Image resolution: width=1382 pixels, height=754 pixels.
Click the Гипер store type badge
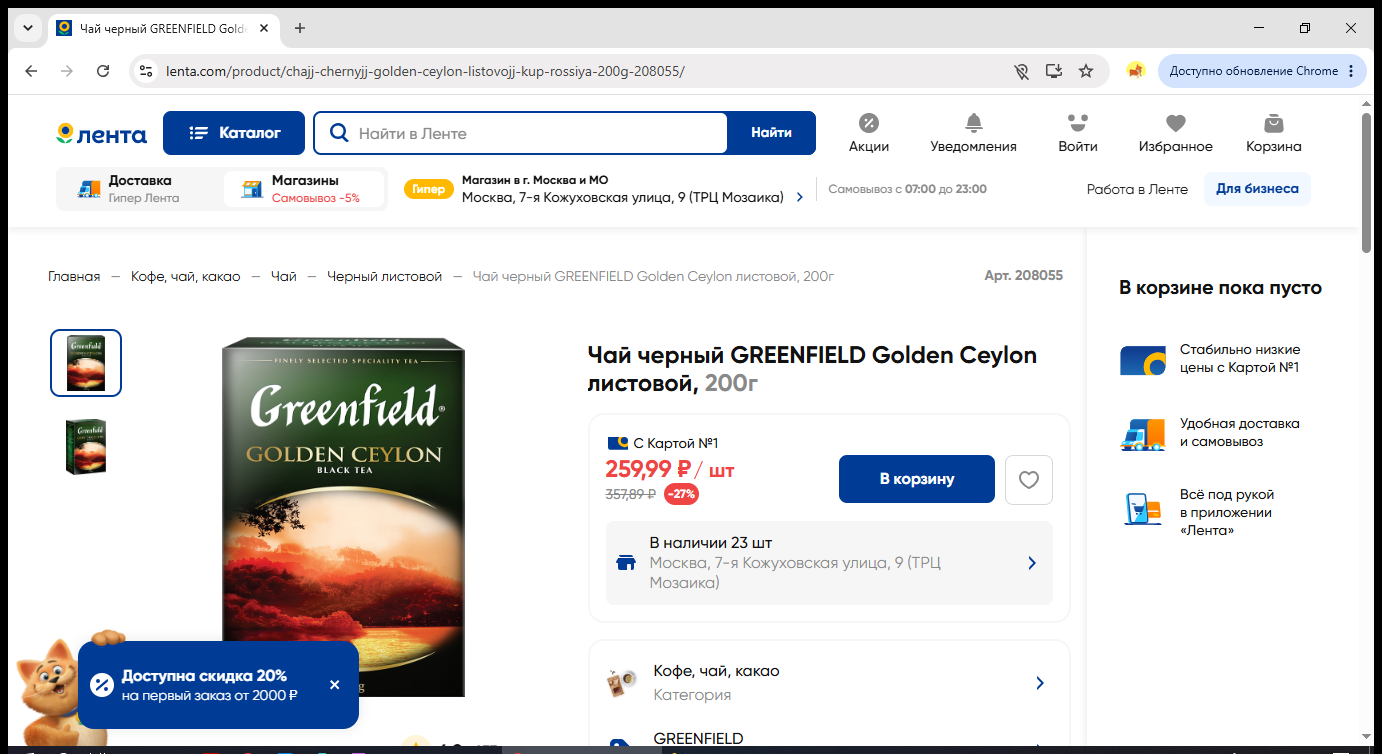click(429, 189)
